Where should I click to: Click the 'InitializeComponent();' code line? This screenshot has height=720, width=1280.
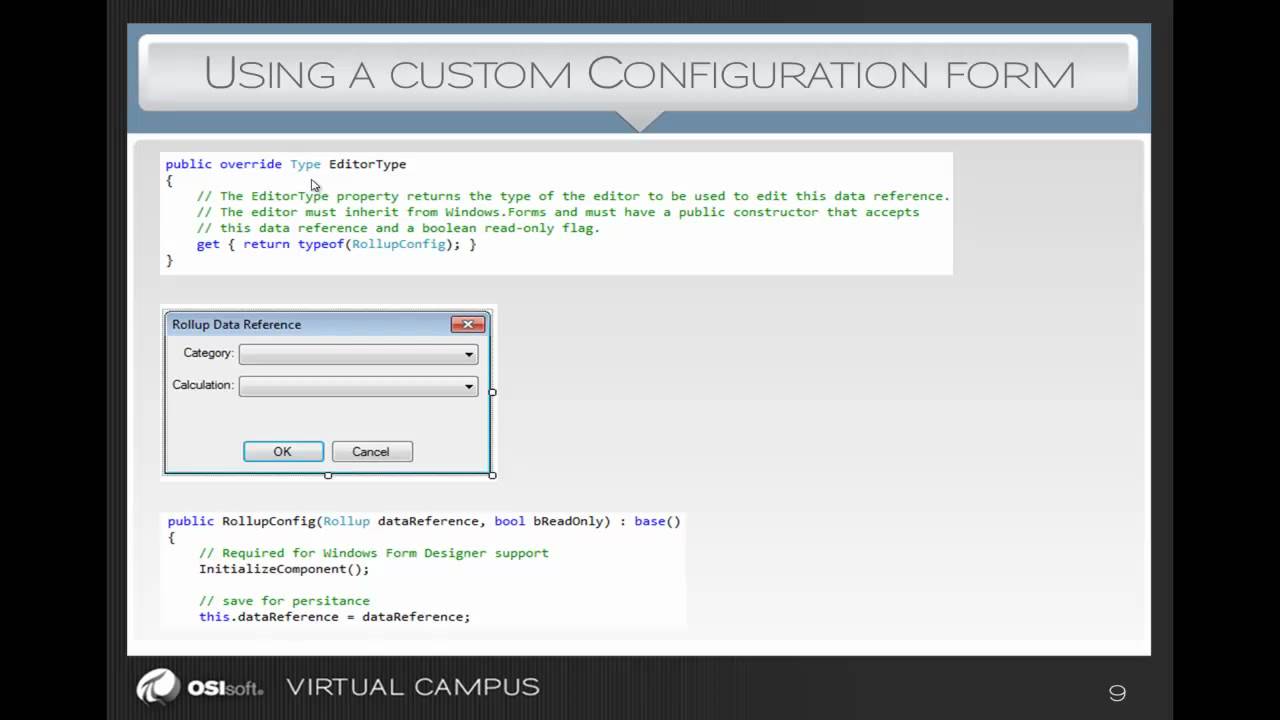pyautogui.click(x=284, y=569)
